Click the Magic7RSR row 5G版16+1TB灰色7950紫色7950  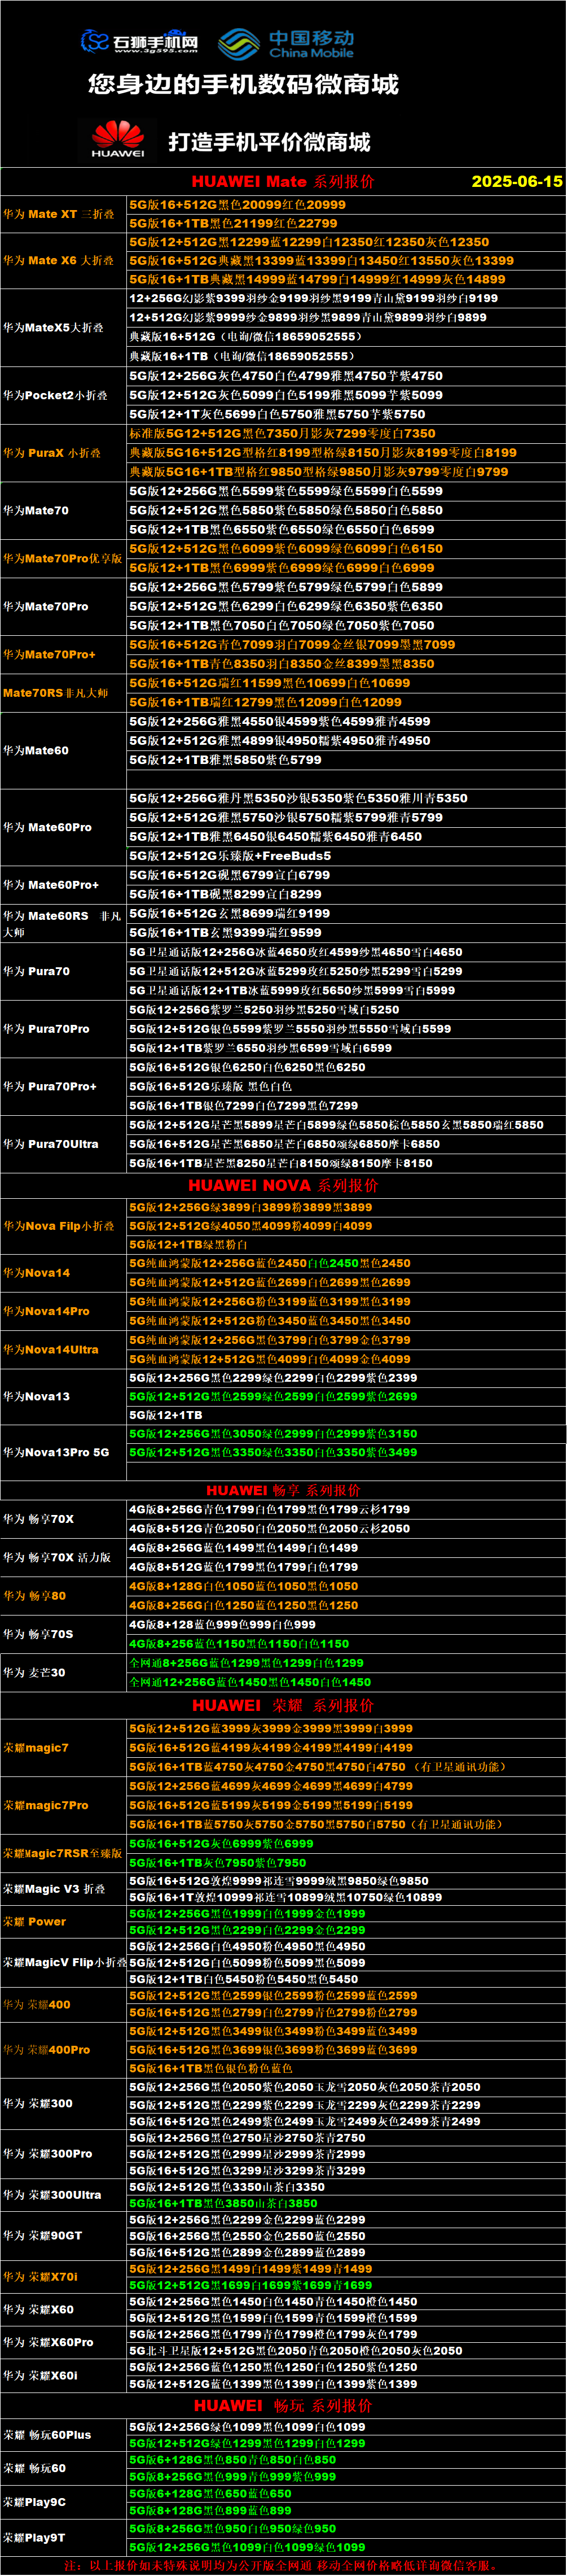point(218,1863)
